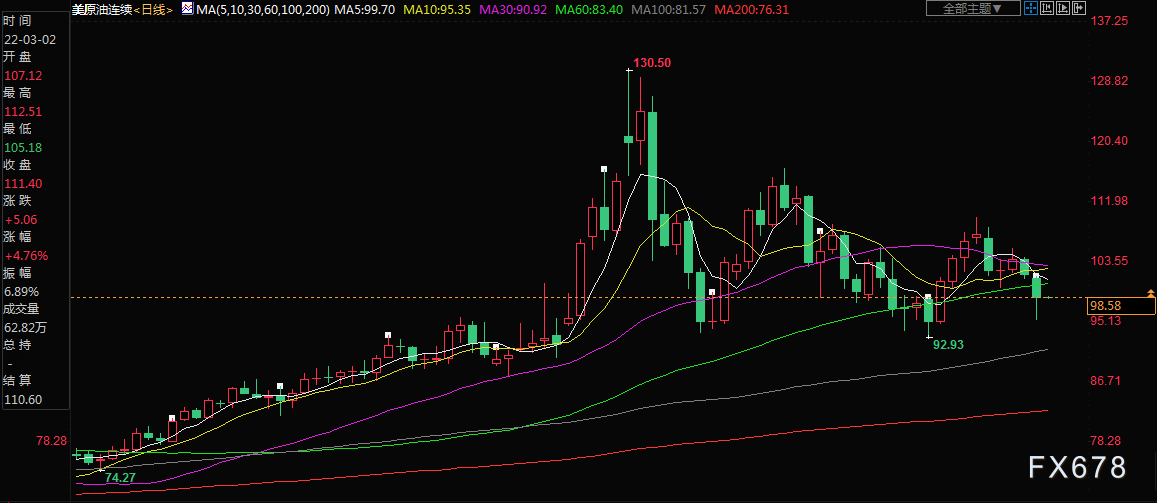Viewport: 1157px width, 503px height.
Task: Click the 92.93 low price marker
Action: click(949, 344)
